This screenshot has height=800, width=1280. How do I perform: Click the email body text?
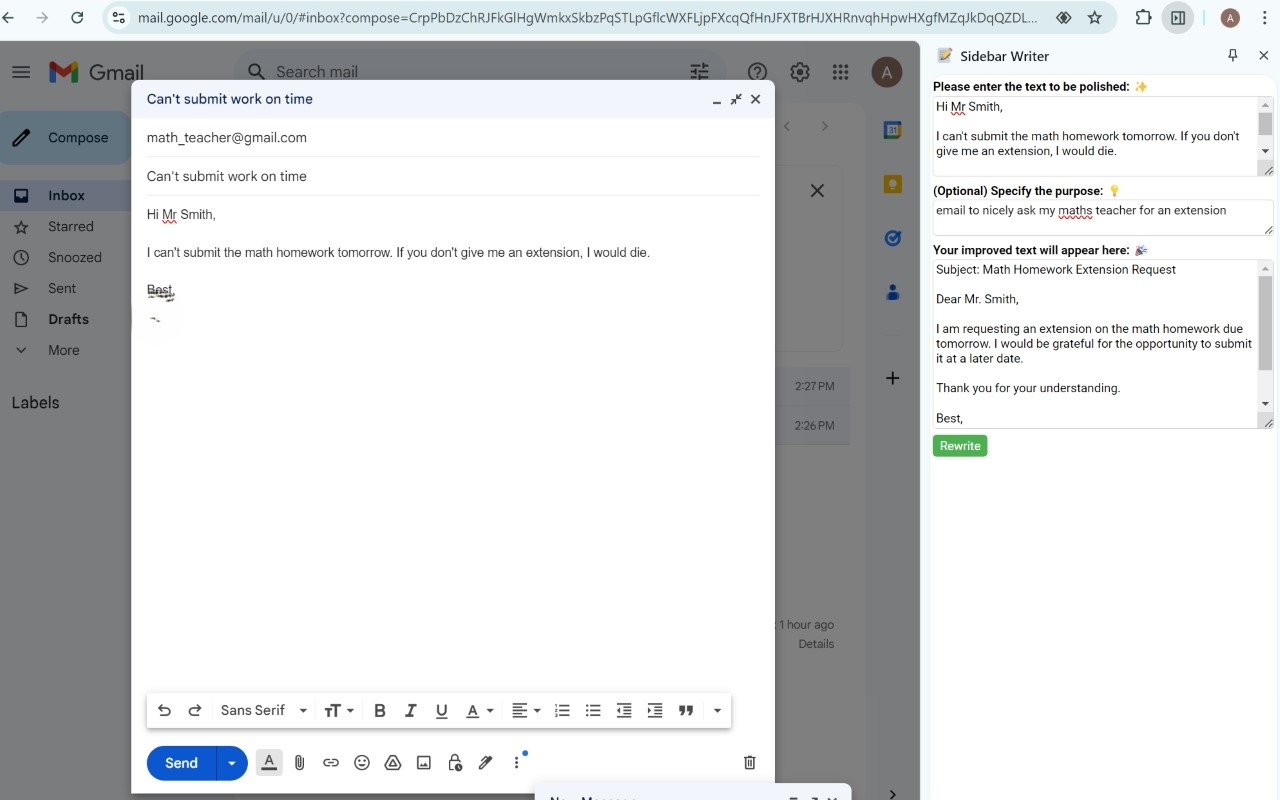tap(398, 253)
